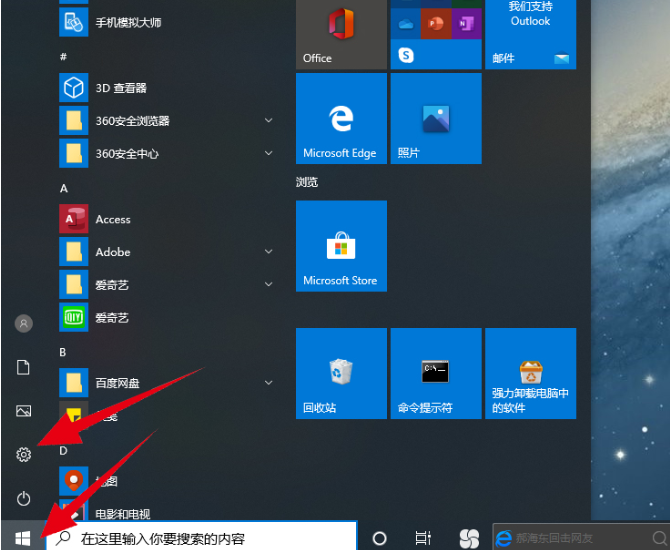Viewport: 670px width, 550px height.
Task: Open 电影和电视 app entry
Action: (x=166, y=511)
